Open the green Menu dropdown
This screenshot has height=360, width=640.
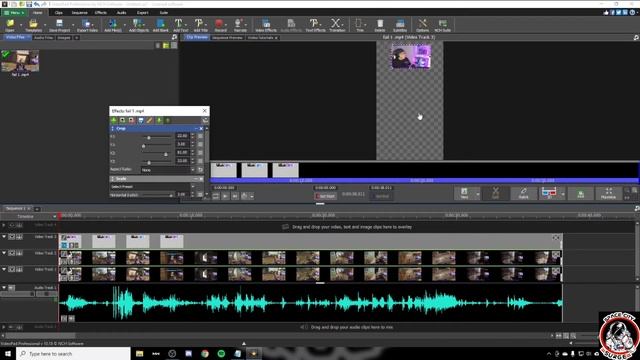[14, 13]
